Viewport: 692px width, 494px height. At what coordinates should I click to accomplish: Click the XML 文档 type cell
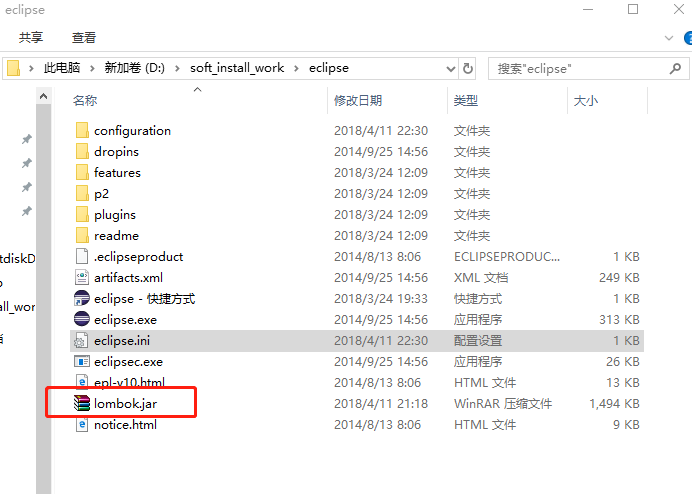[x=481, y=277]
